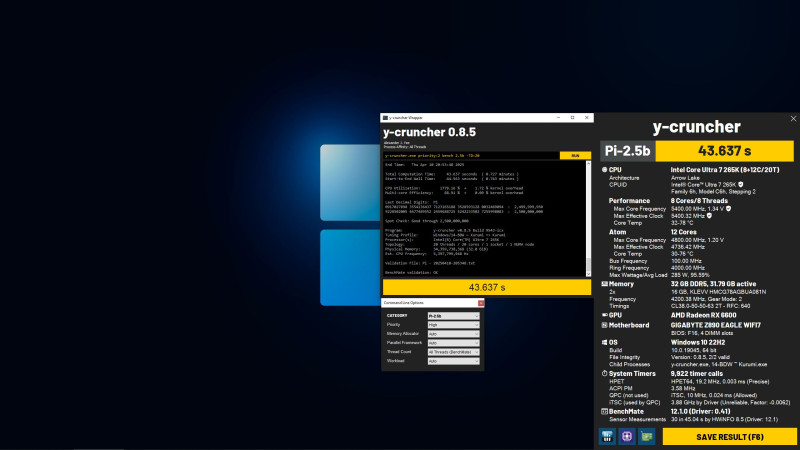Click the 'Ring Frequency' label
Screen dimensions: 800x450
tap(629, 268)
